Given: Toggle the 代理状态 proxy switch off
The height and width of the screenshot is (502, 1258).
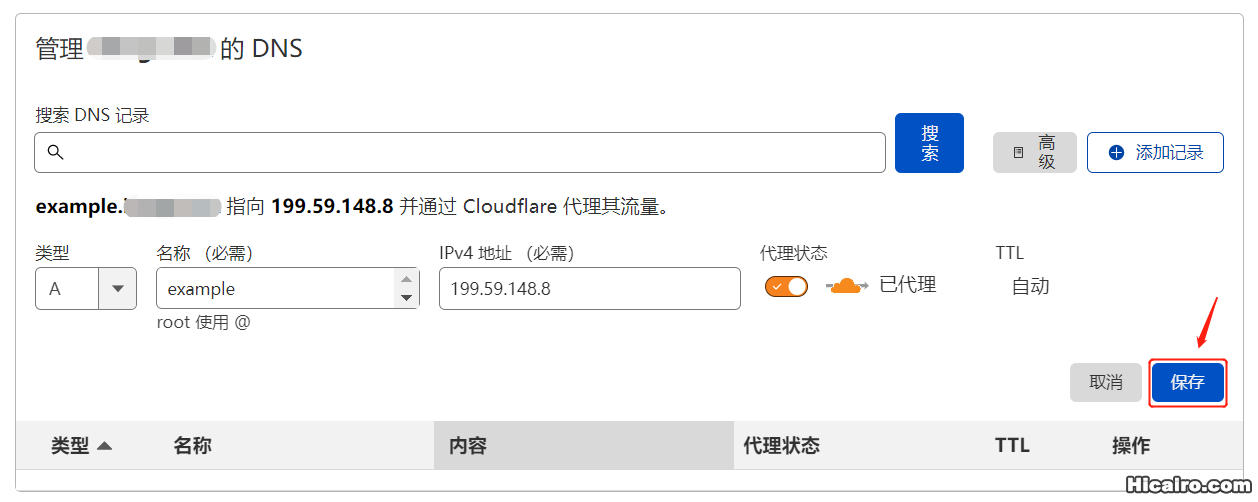Looking at the screenshot, I should point(786,287).
